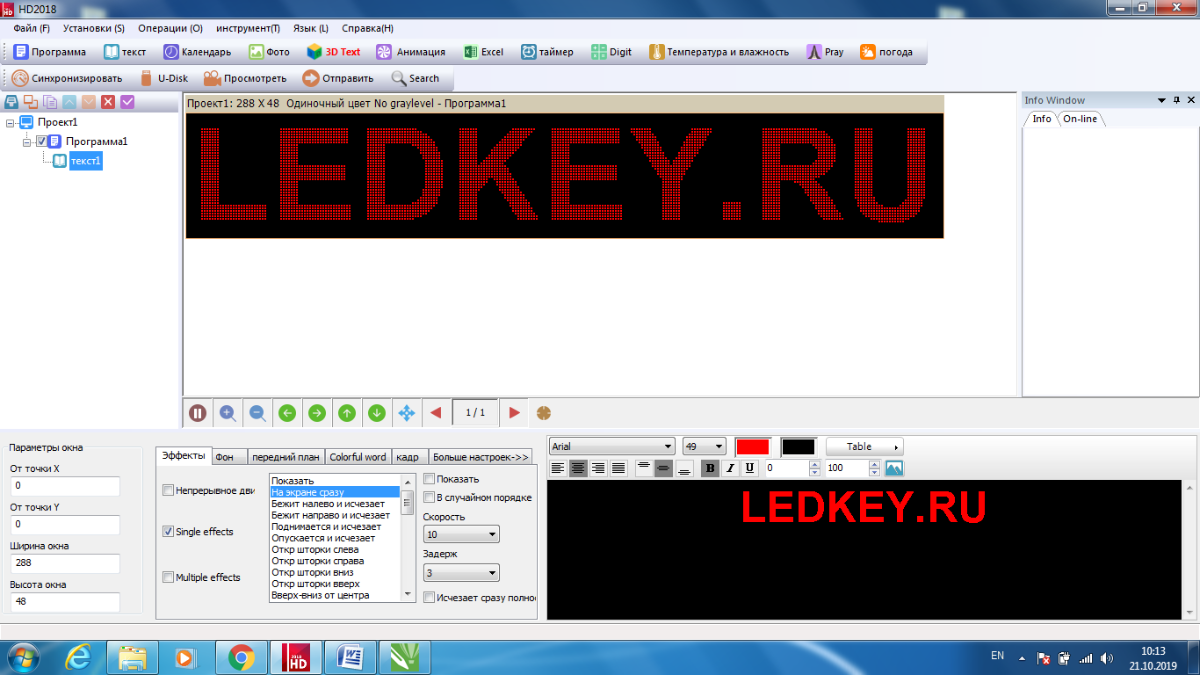The width and height of the screenshot is (1200, 675).
Task: Add a Digit area
Action: tap(611, 52)
